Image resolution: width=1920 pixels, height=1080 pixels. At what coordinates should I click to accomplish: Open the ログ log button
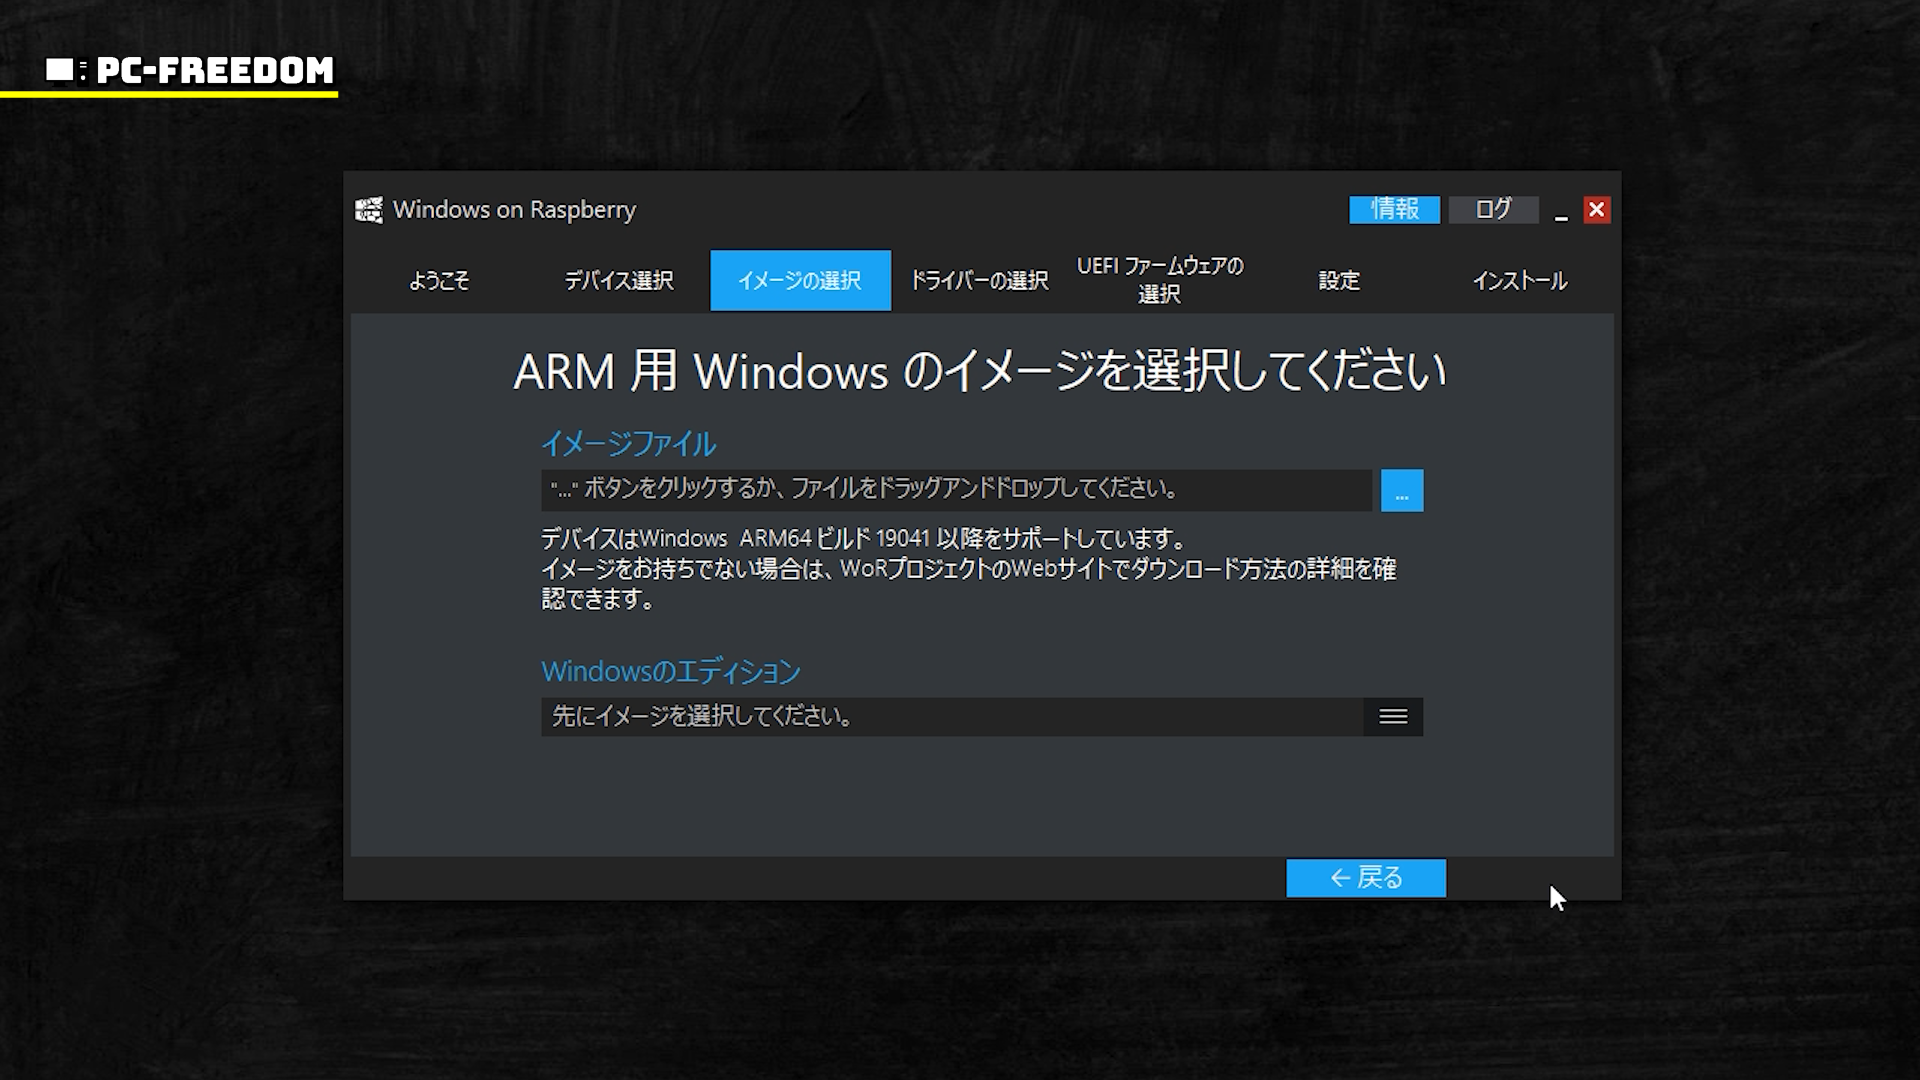click(x=1493, y=209)
